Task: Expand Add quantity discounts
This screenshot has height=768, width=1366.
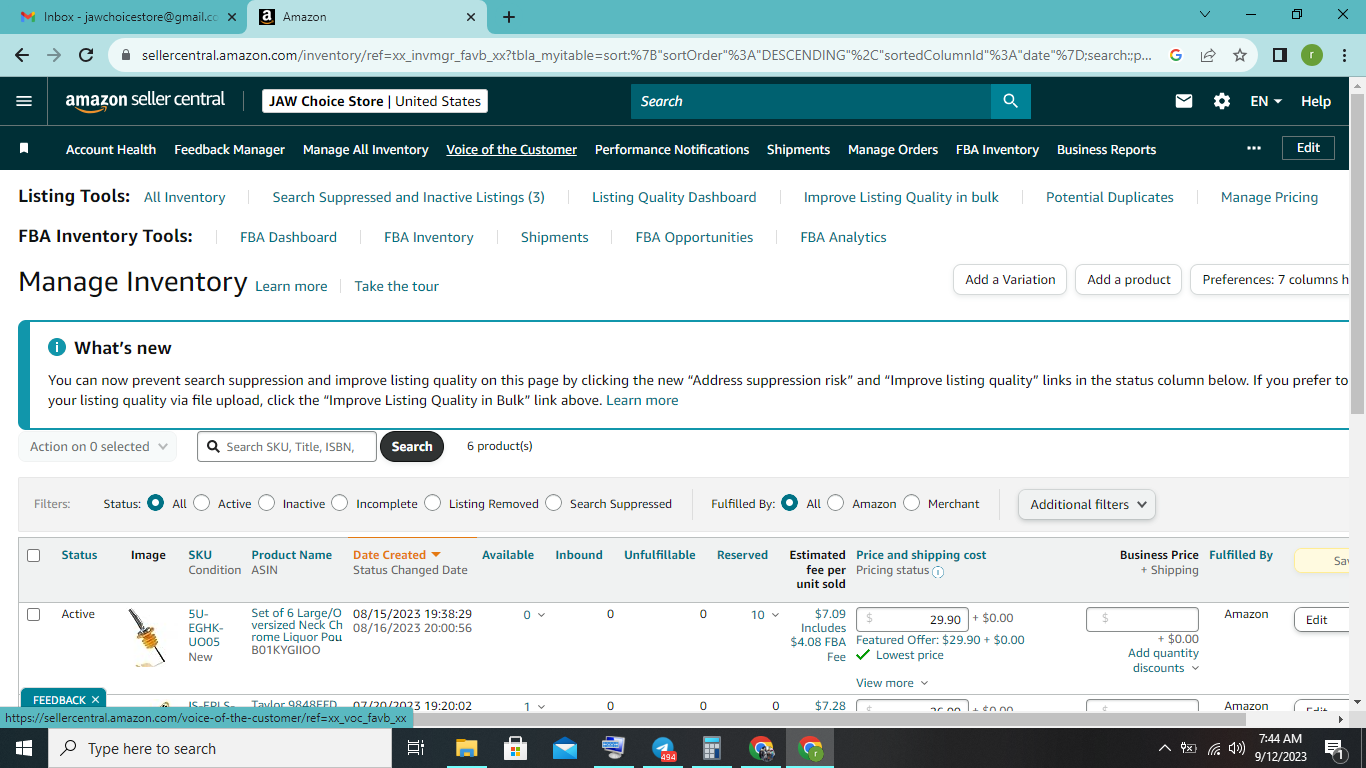Action: 1164,660
